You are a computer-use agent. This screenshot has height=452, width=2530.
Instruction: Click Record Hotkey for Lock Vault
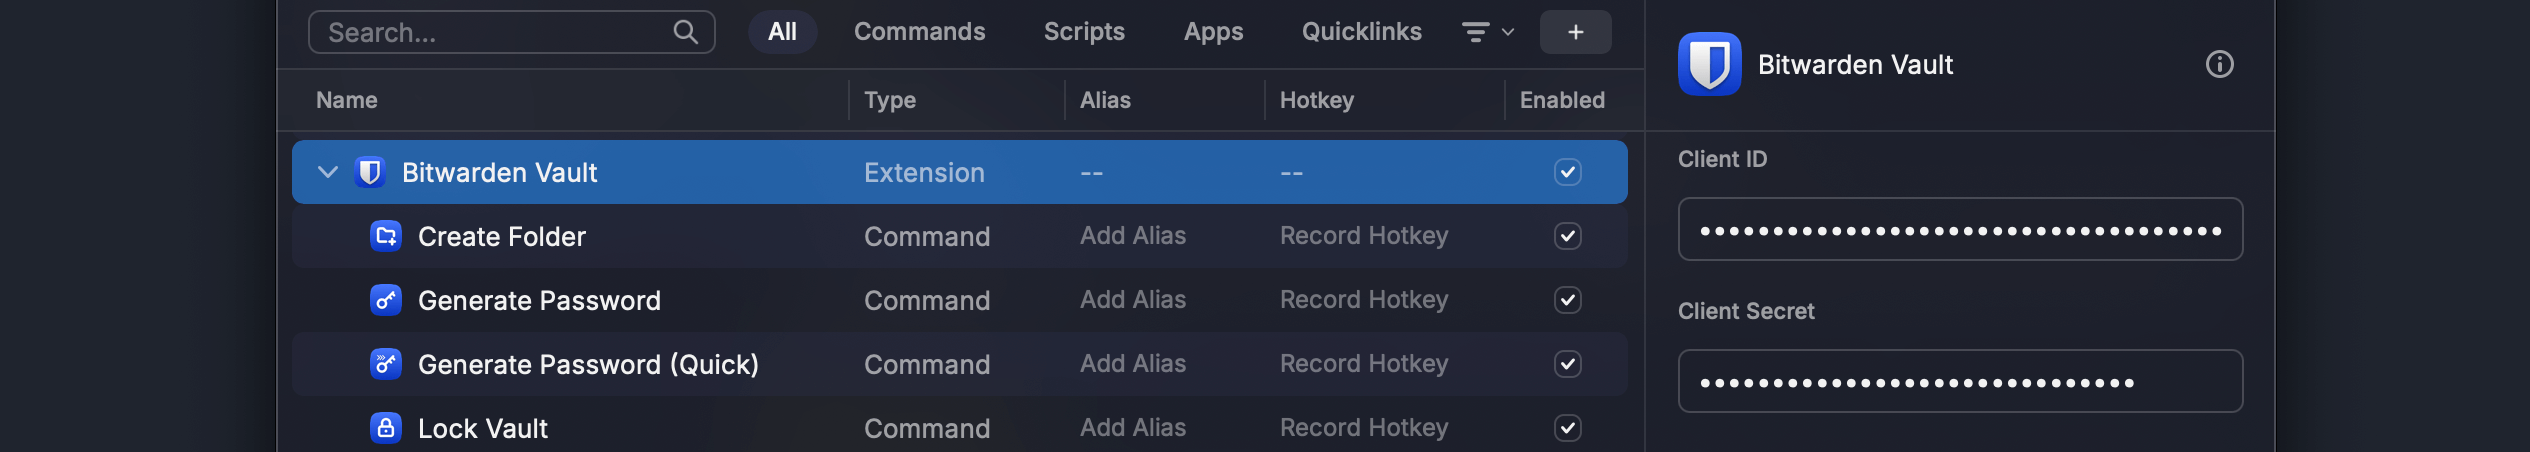(1363, 428)
